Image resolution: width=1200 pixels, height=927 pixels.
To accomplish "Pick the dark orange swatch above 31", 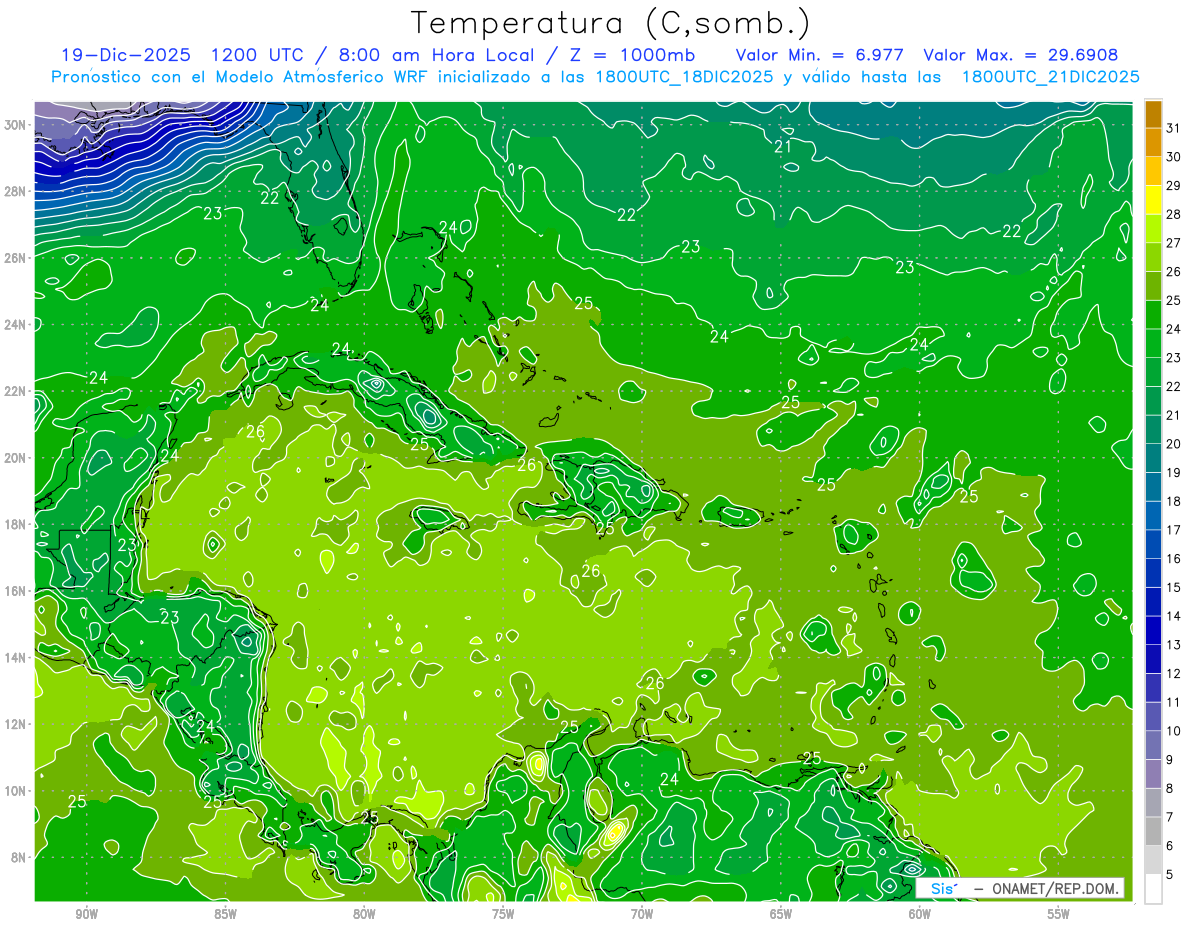I will (1153, 114).
